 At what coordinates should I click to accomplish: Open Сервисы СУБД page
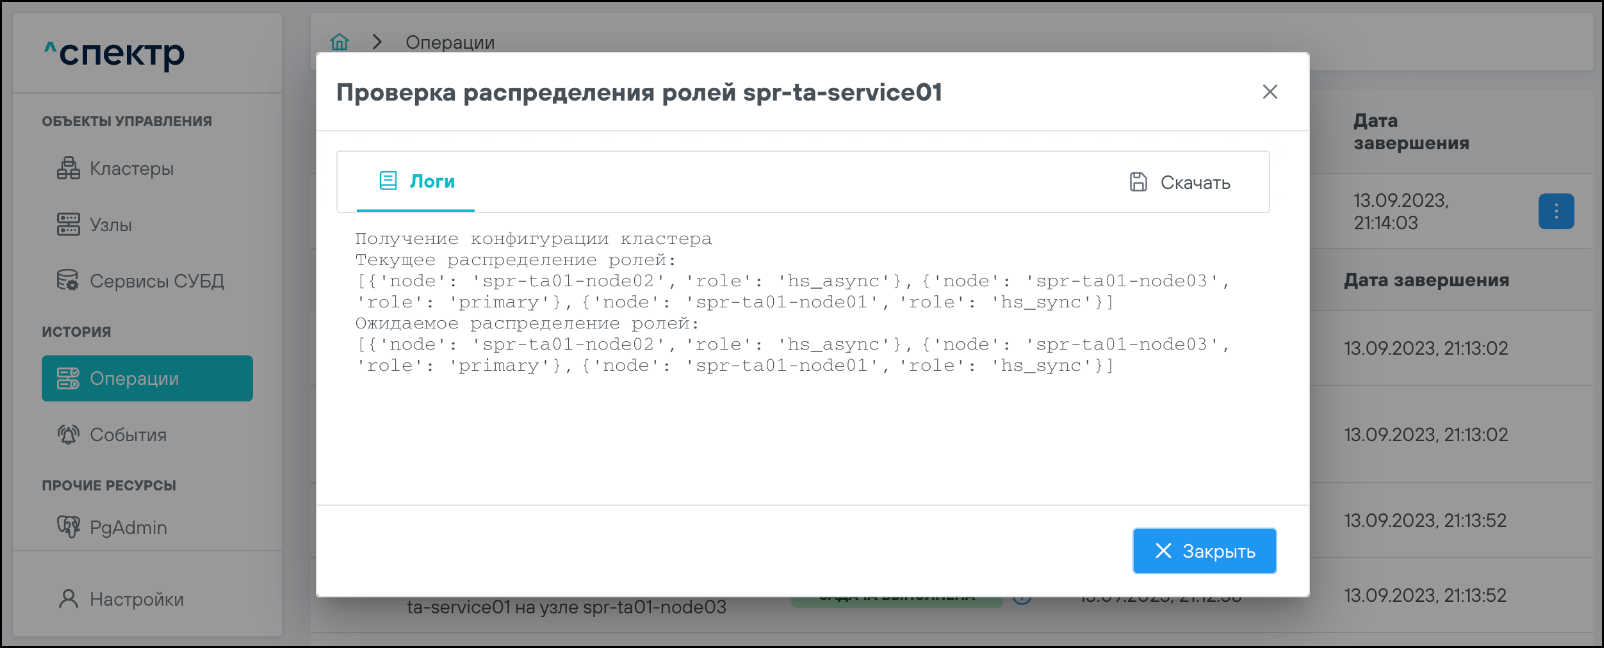click(155, 281)
